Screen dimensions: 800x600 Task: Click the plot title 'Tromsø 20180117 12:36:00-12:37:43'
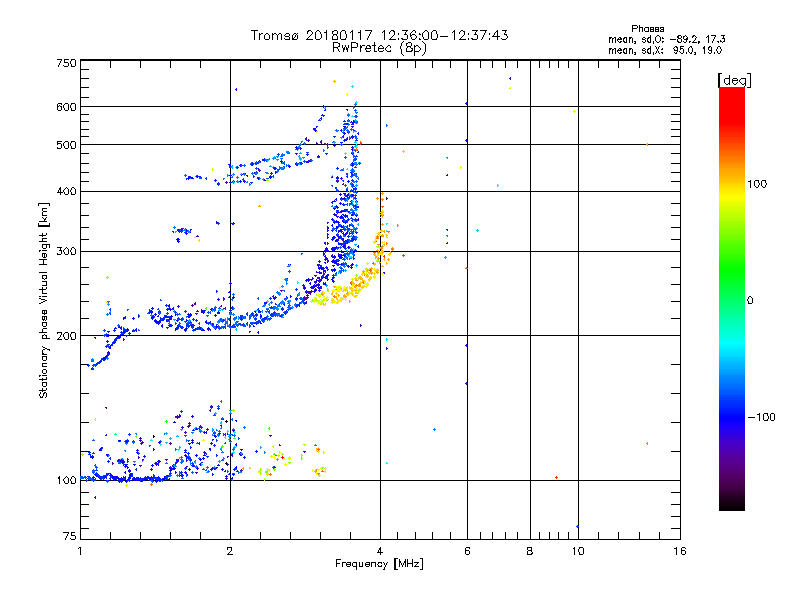(x=379, y=35)
